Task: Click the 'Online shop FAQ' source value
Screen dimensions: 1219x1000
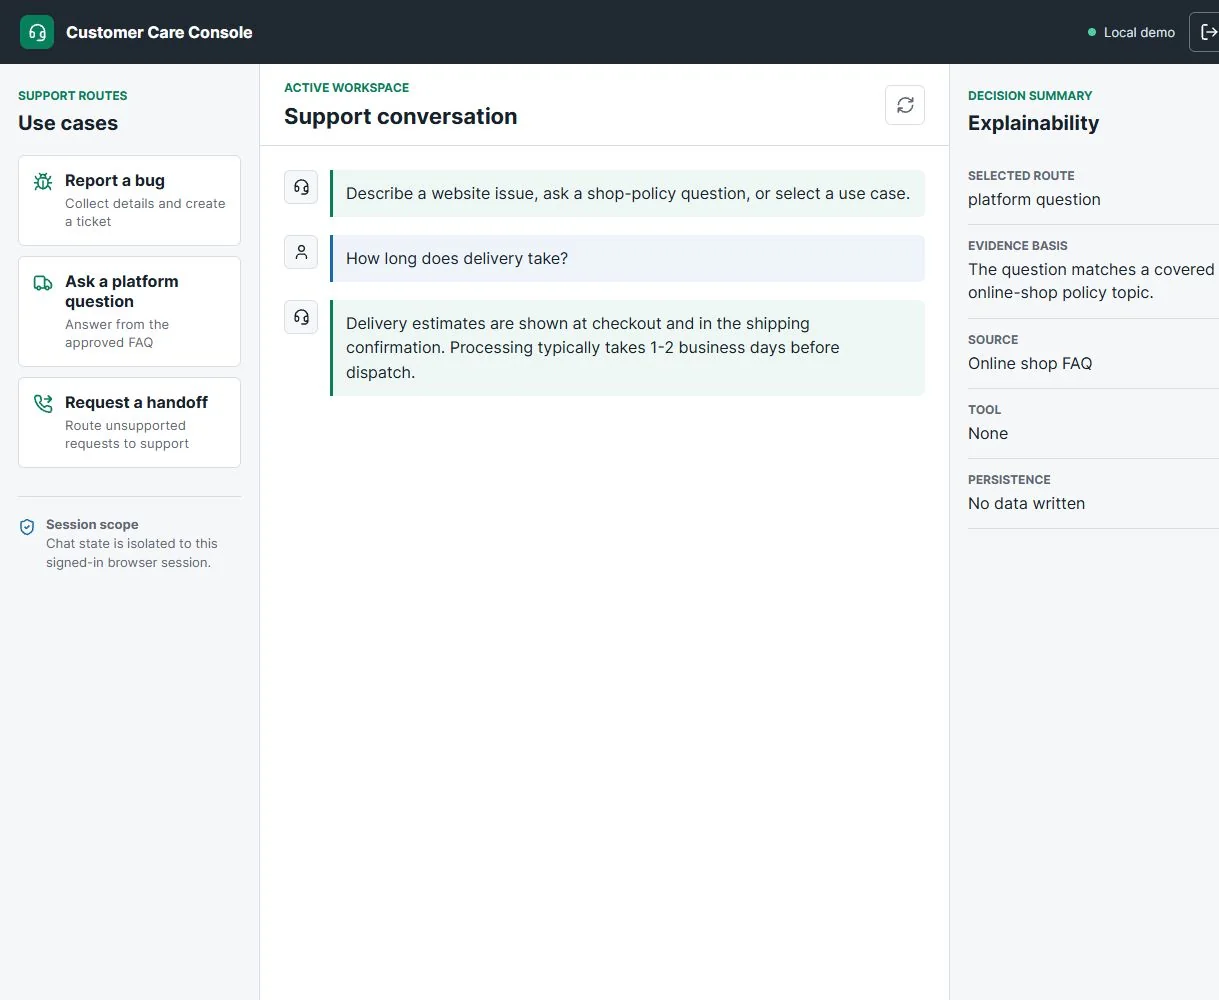Action: 1030,363
